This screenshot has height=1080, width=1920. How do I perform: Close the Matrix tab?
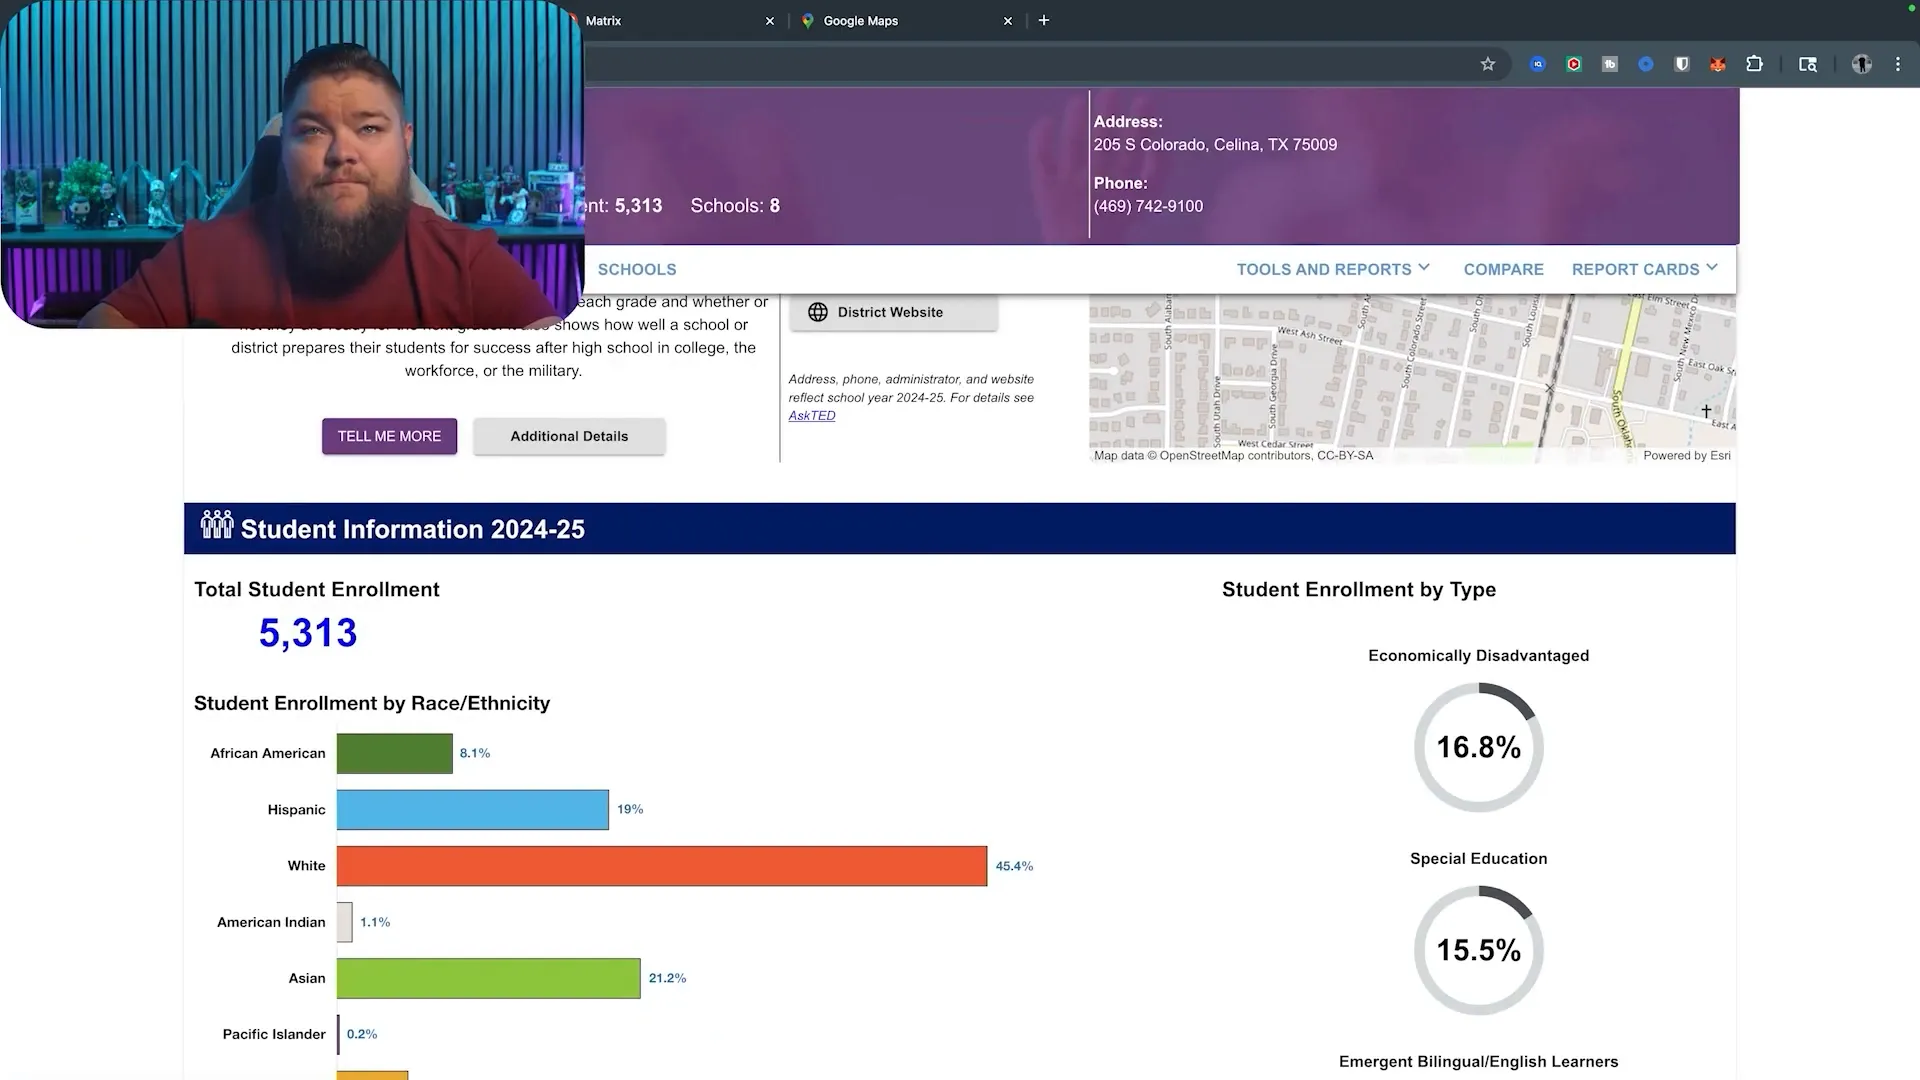(x=770, y=21)
